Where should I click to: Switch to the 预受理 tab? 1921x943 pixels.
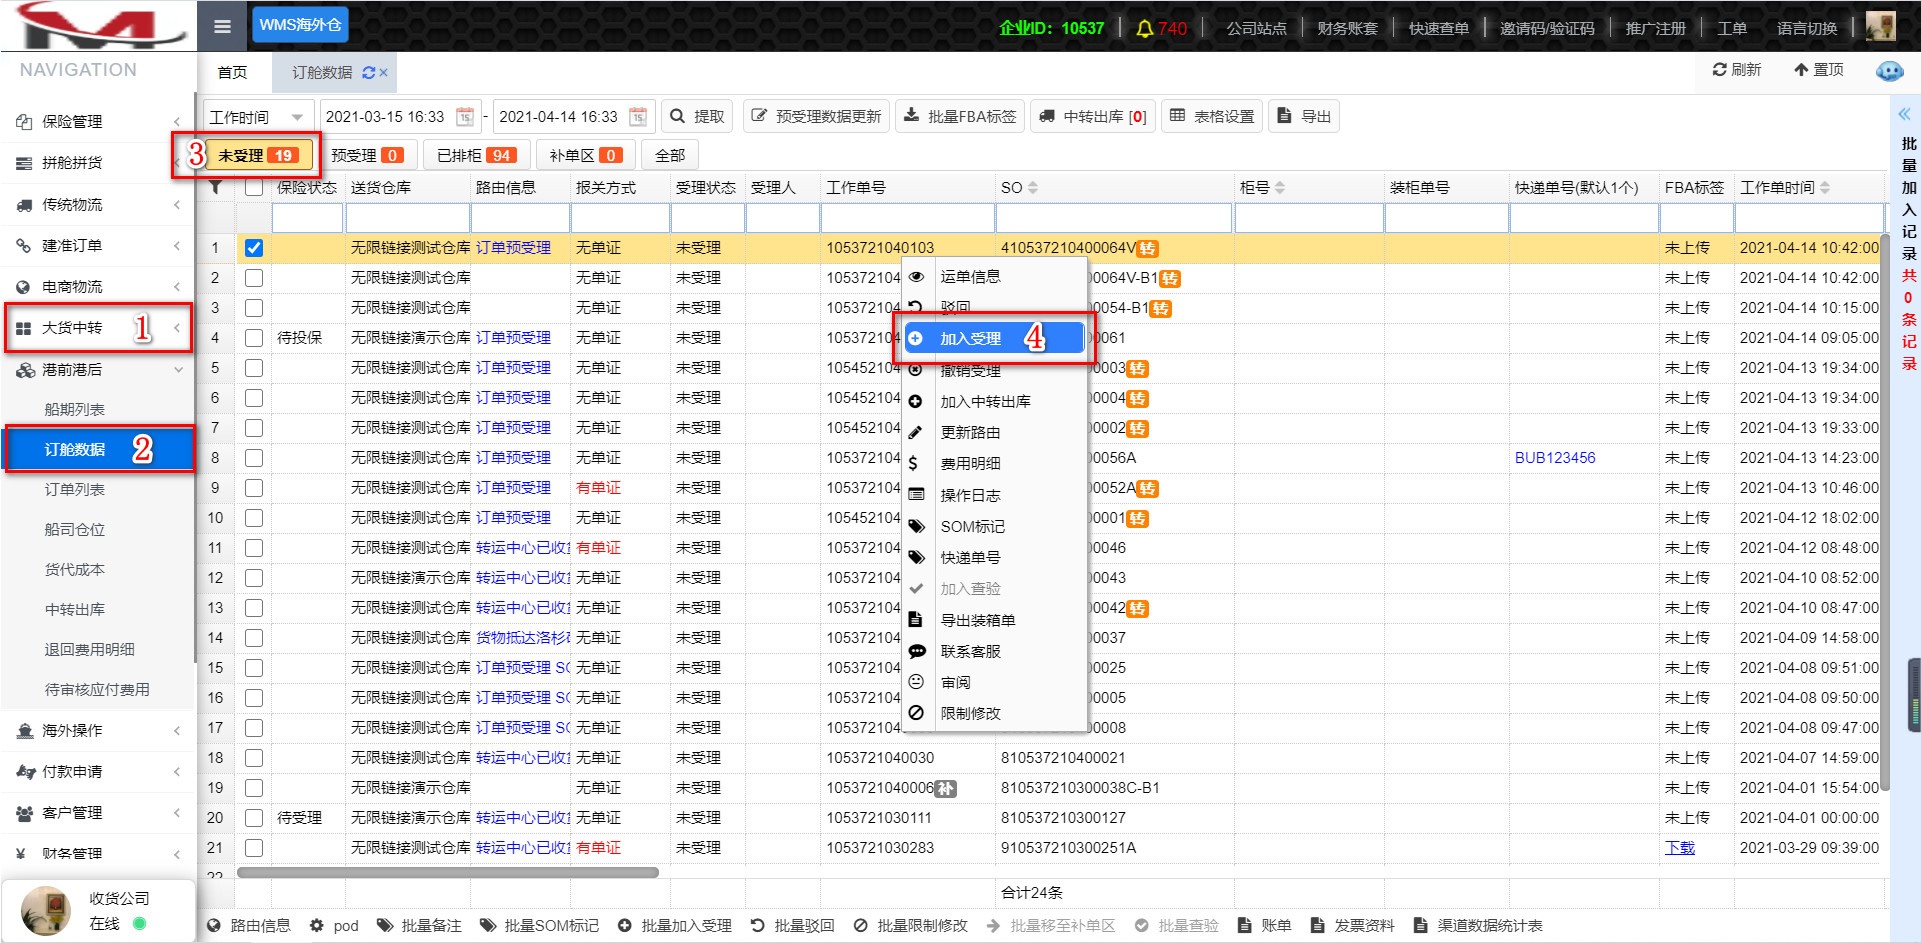tap(366, 155)
